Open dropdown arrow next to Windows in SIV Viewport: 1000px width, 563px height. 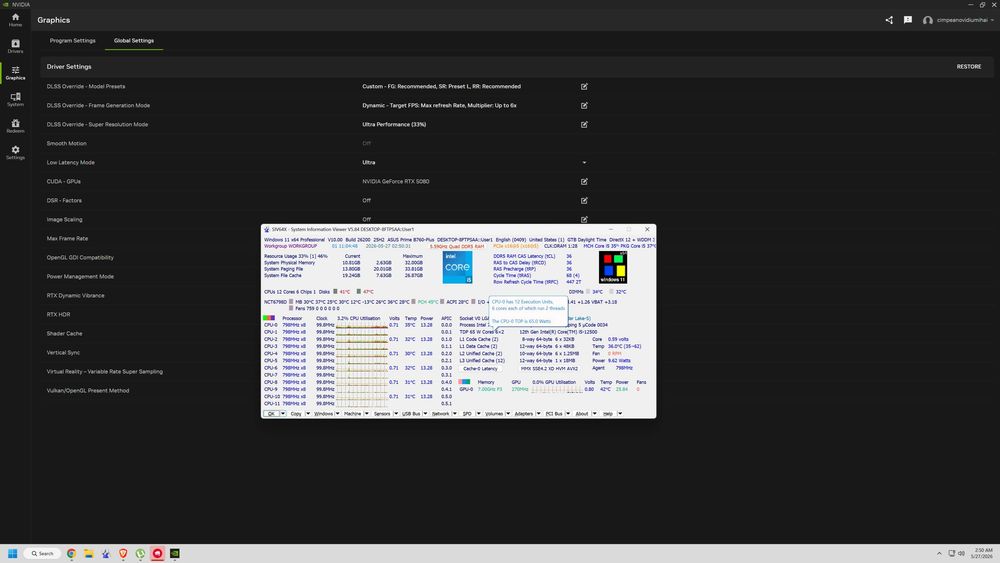click(337, 414)
